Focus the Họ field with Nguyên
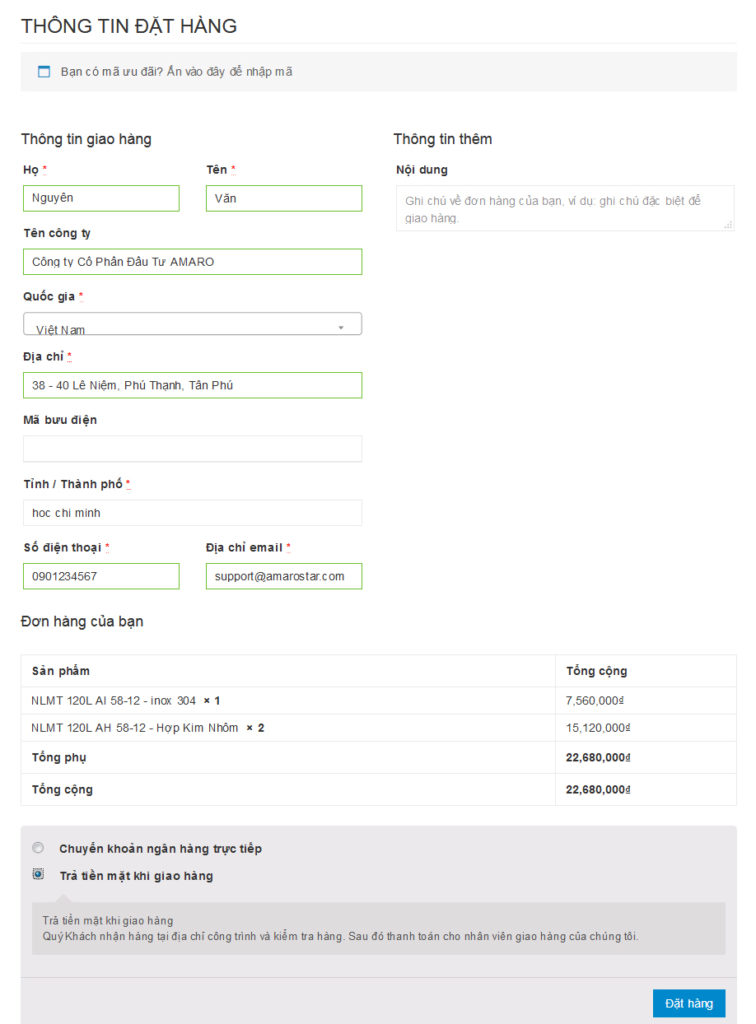This screenshot has height=1024, width=756. tap(101, 199)
